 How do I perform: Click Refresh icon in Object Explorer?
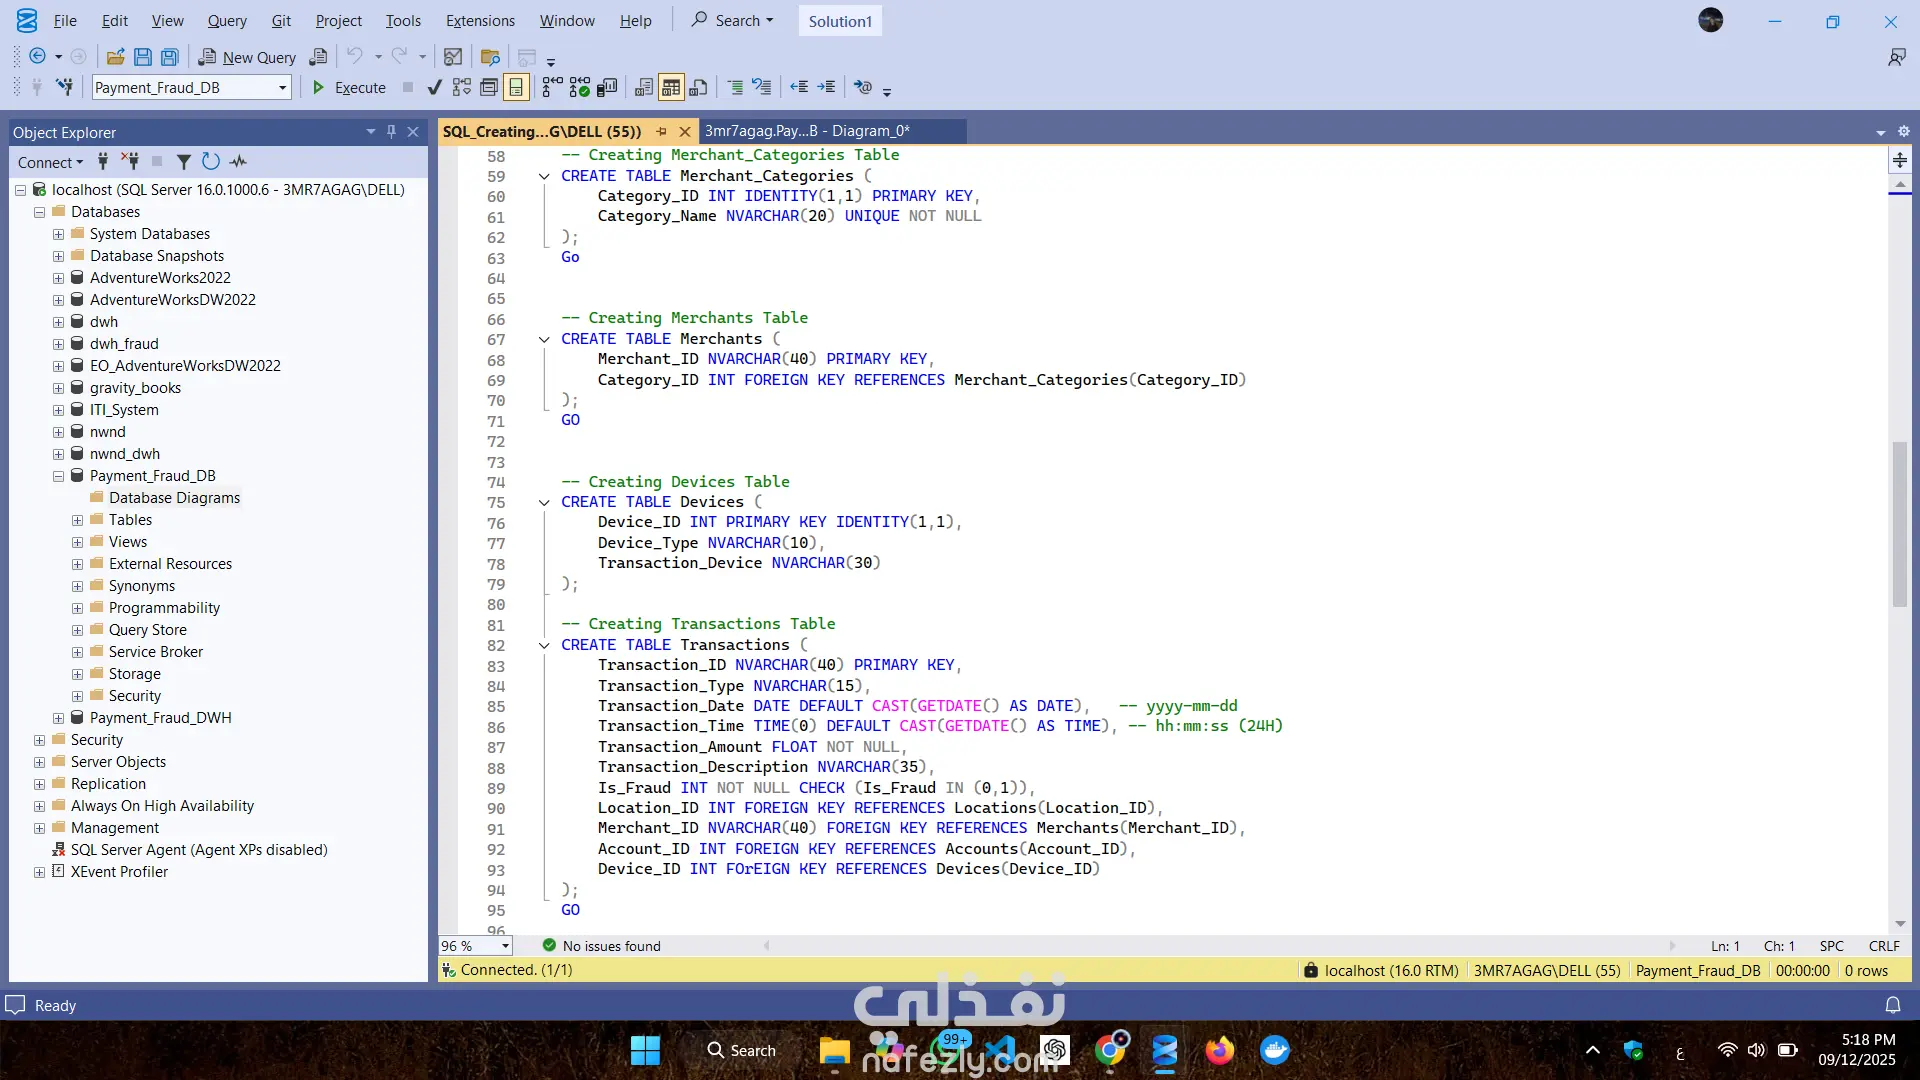pos(210,161)
